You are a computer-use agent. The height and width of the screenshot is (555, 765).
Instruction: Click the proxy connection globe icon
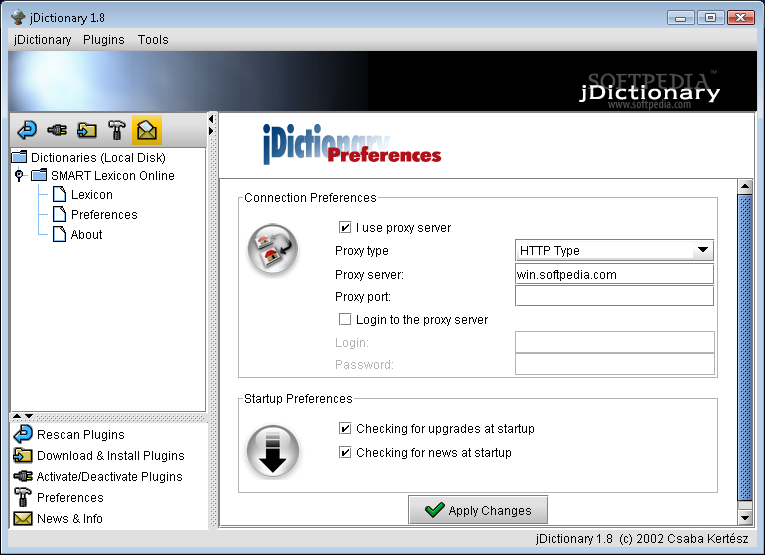click(x=273, y=249)
